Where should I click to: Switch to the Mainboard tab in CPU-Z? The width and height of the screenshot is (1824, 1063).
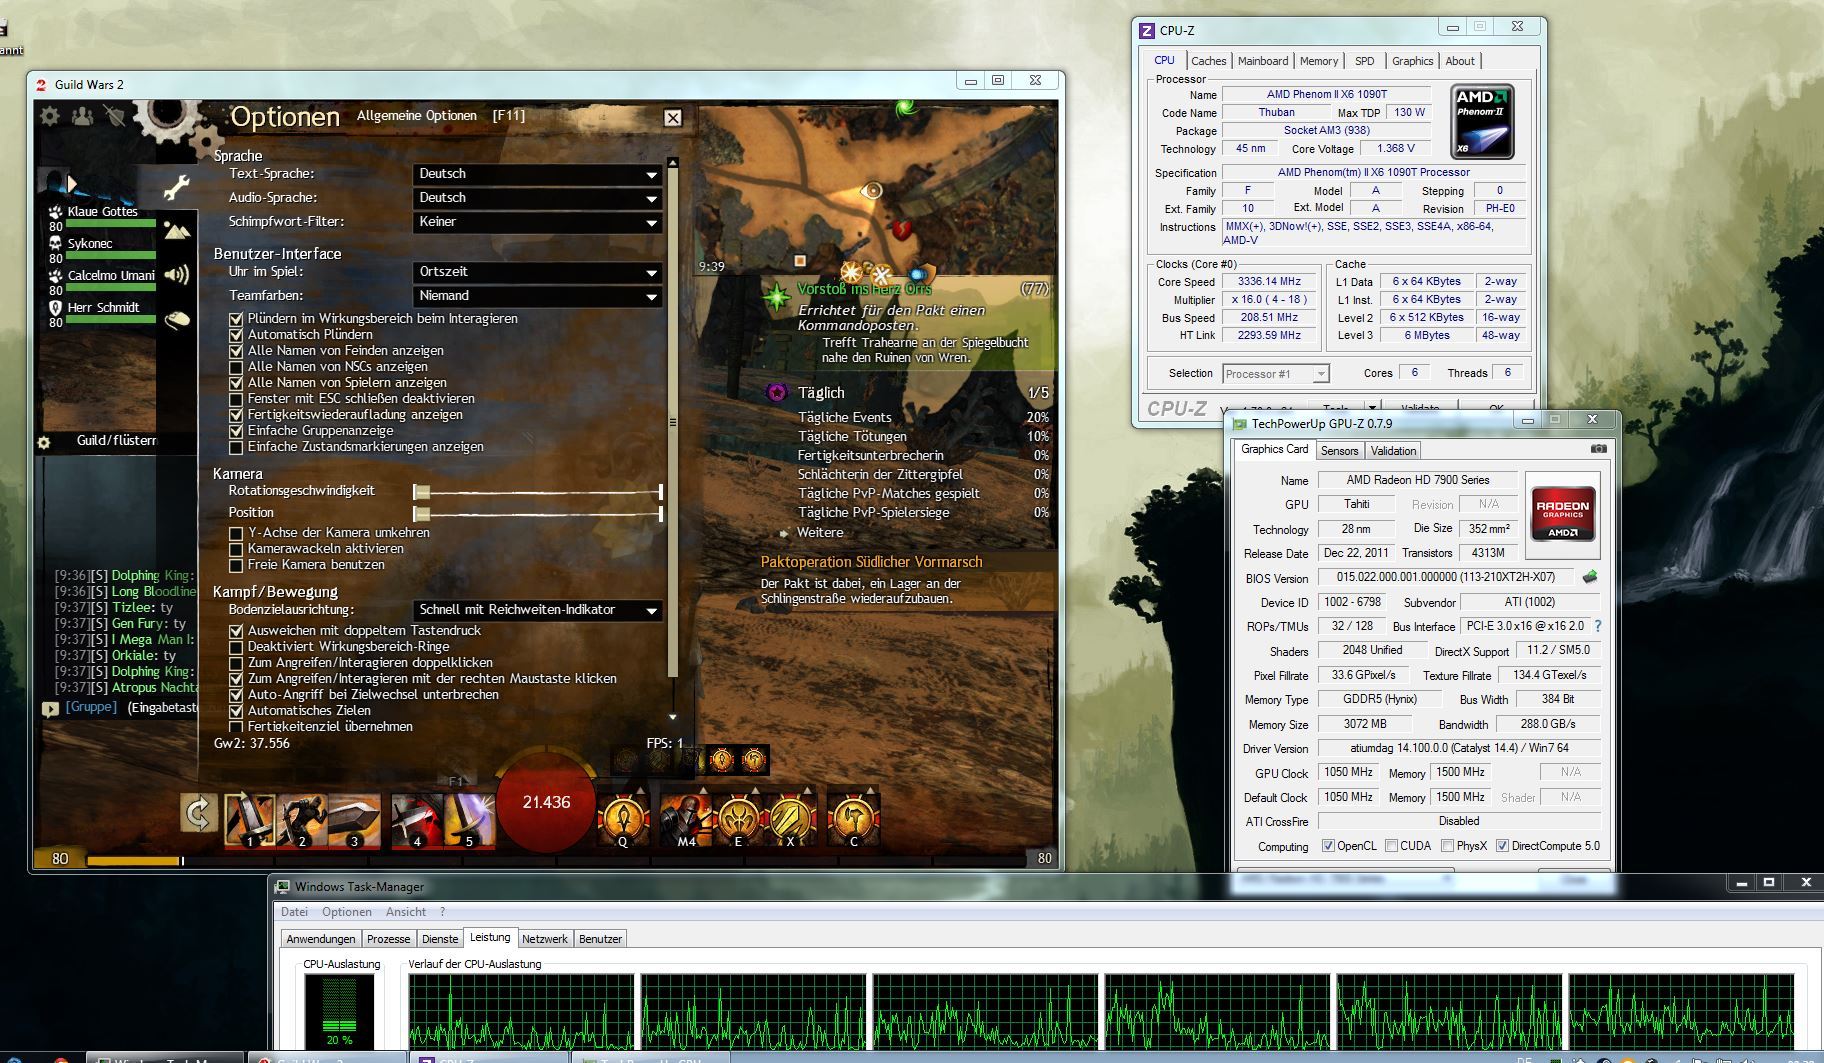[1263, 61]
